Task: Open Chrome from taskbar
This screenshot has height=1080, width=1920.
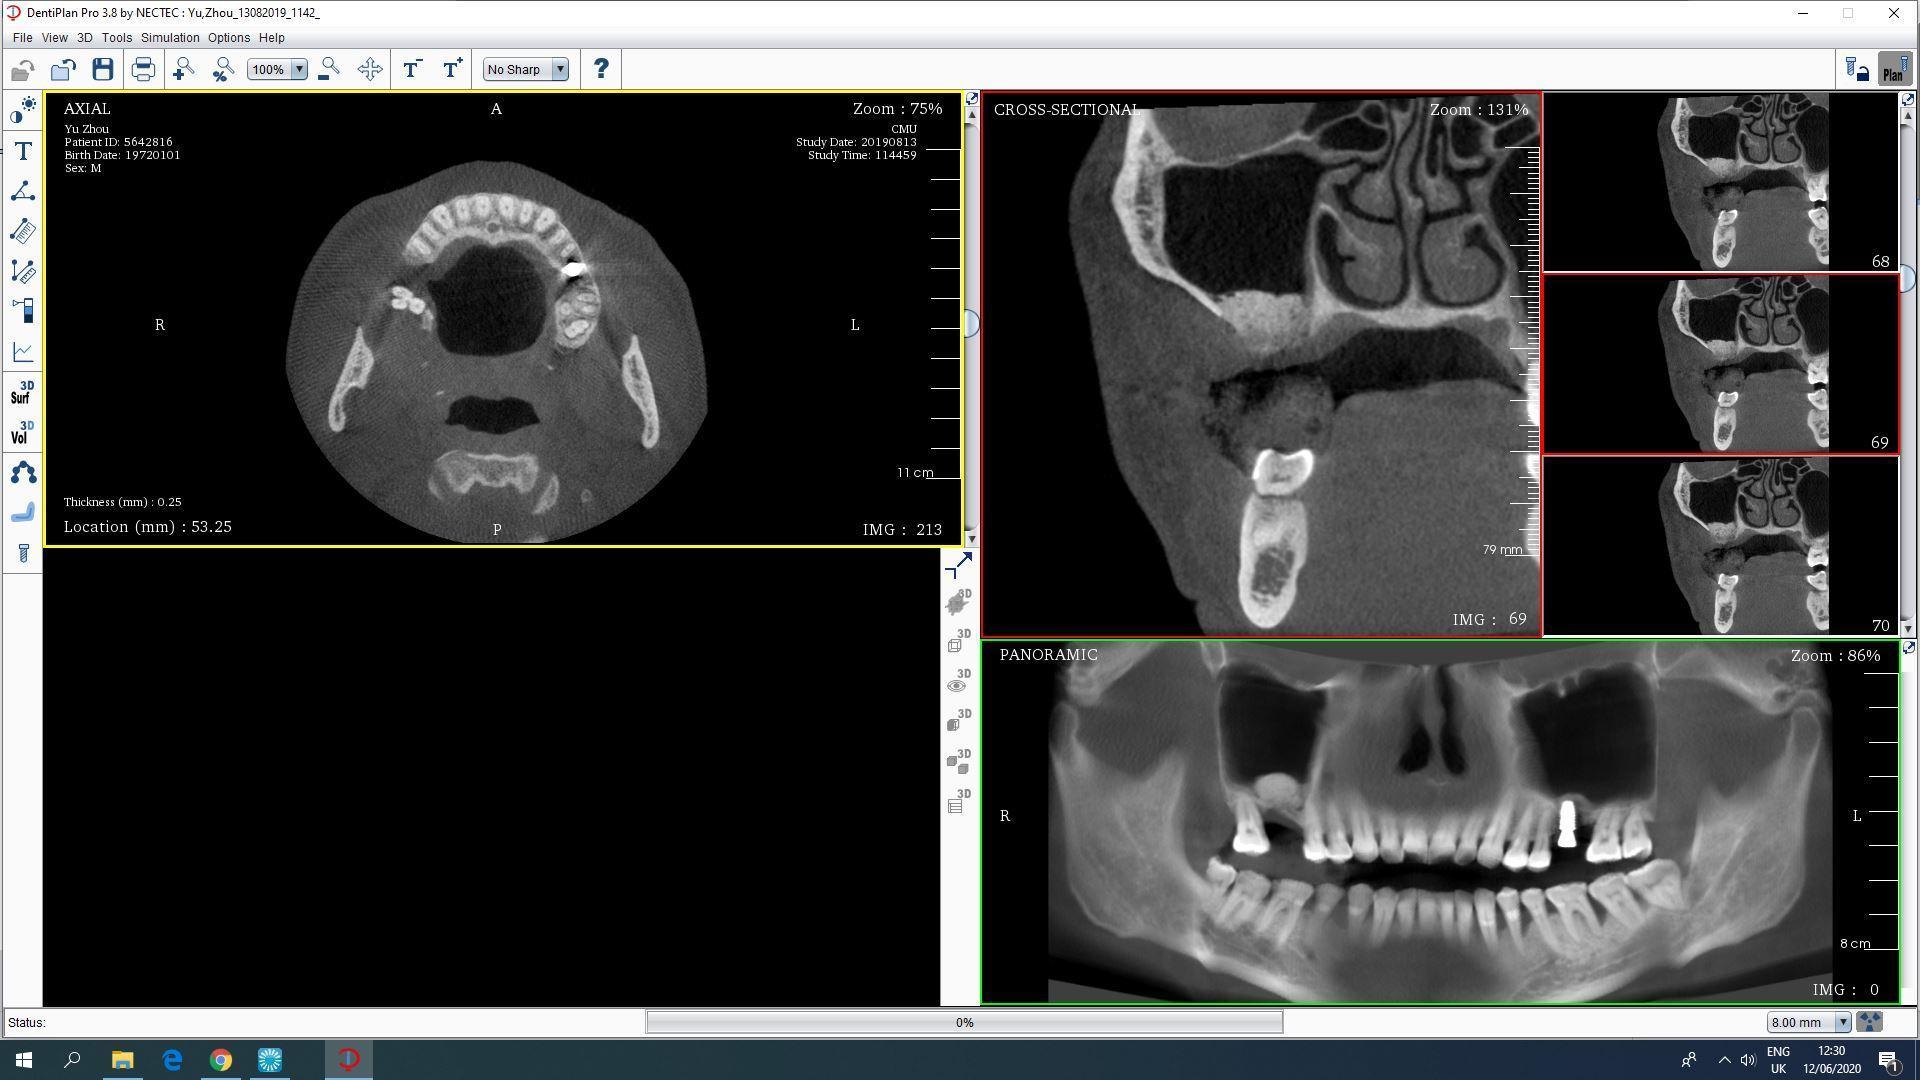Action: click(220, 1060)
